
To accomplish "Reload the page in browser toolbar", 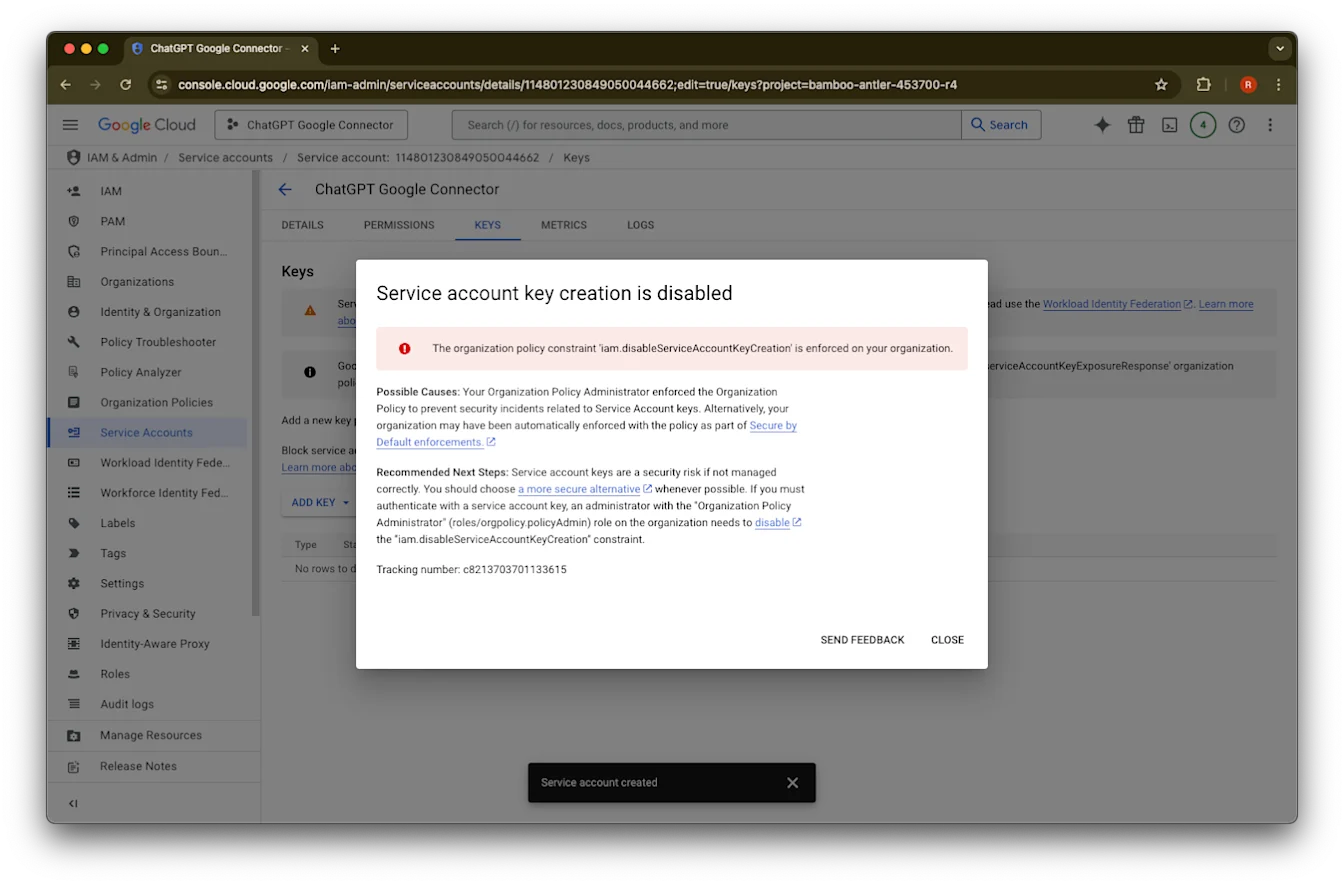I will tap(126, 85).
